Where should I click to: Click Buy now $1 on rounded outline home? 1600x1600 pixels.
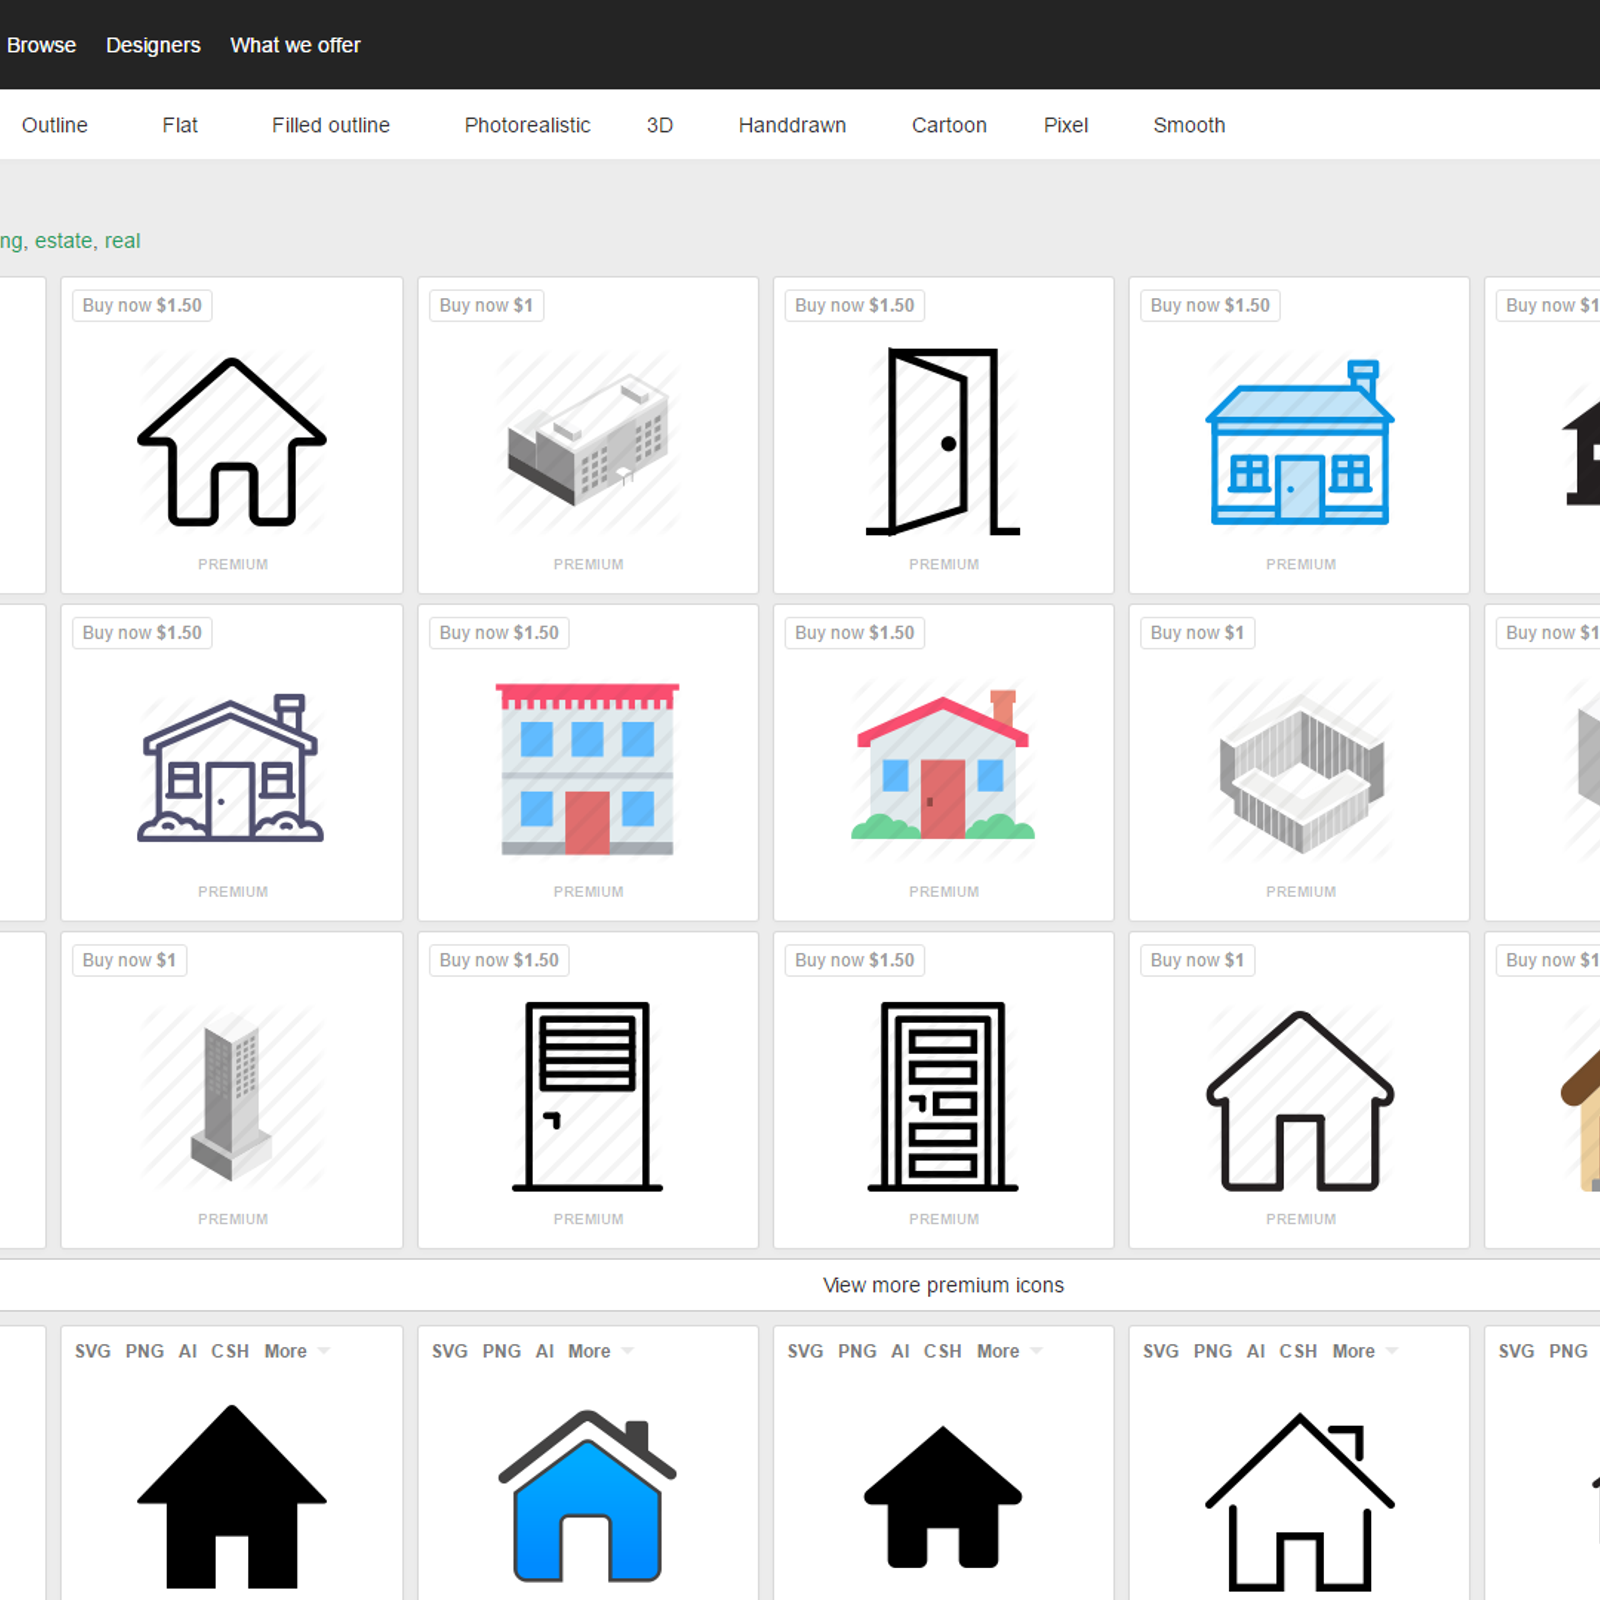point(1197,960)
